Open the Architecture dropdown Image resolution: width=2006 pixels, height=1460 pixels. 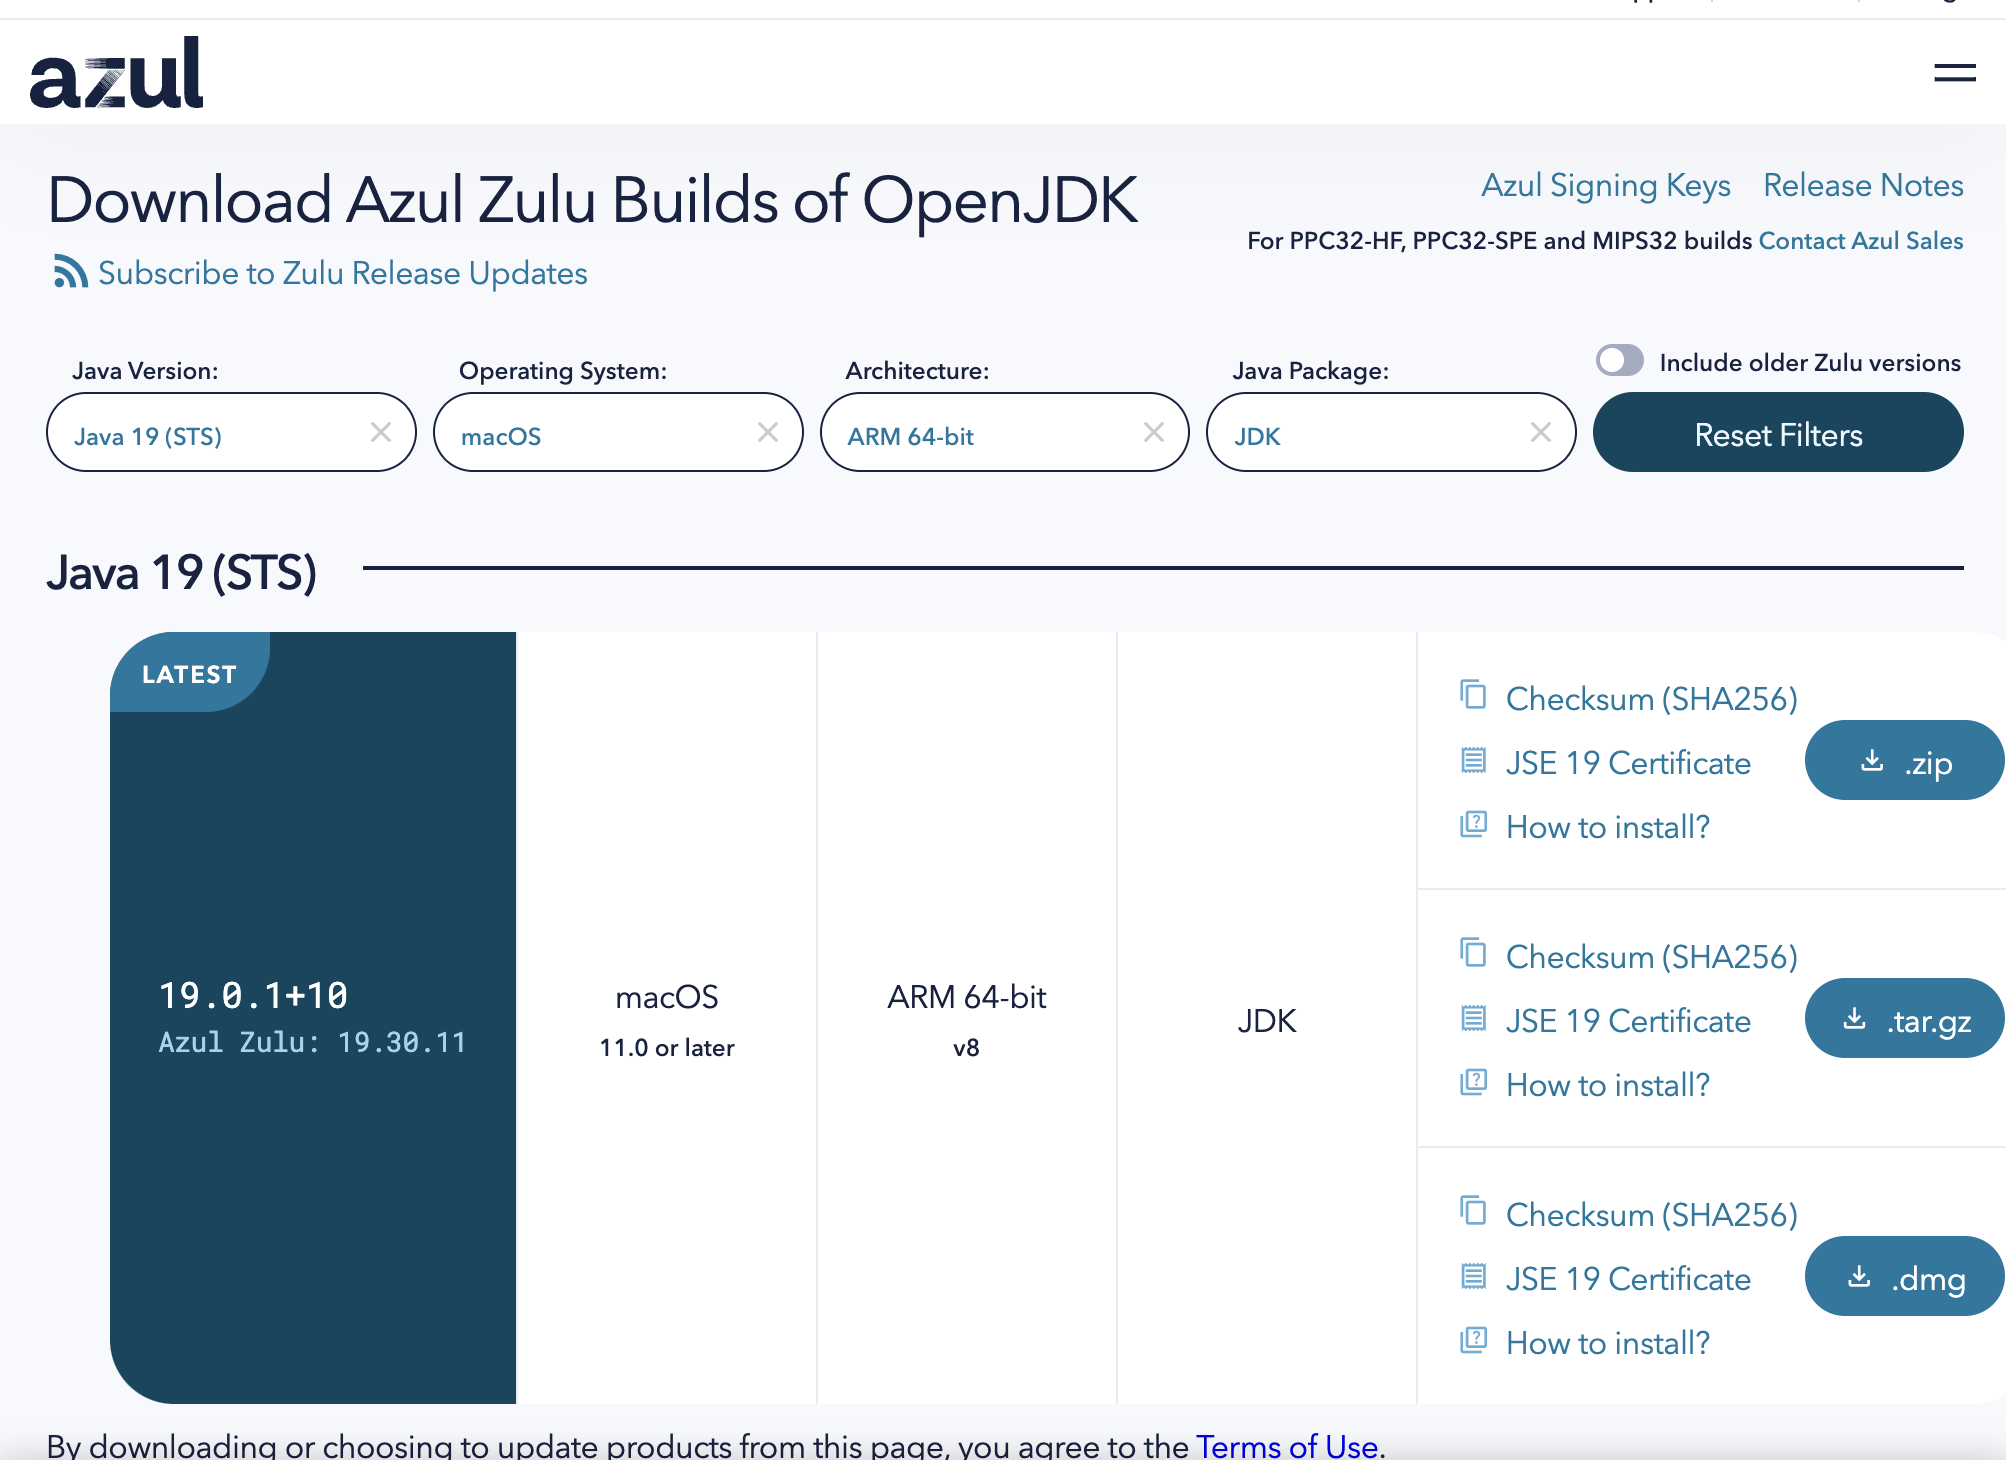point(982,435)
